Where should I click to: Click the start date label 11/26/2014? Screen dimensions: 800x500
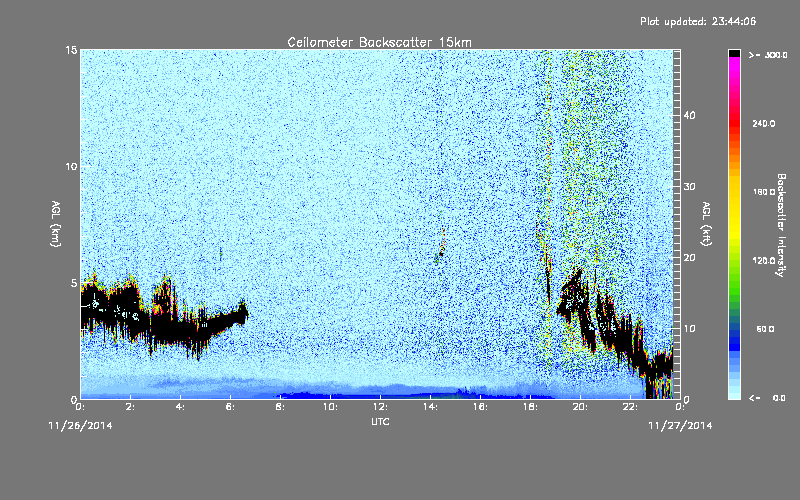click(x=80, y=426)
